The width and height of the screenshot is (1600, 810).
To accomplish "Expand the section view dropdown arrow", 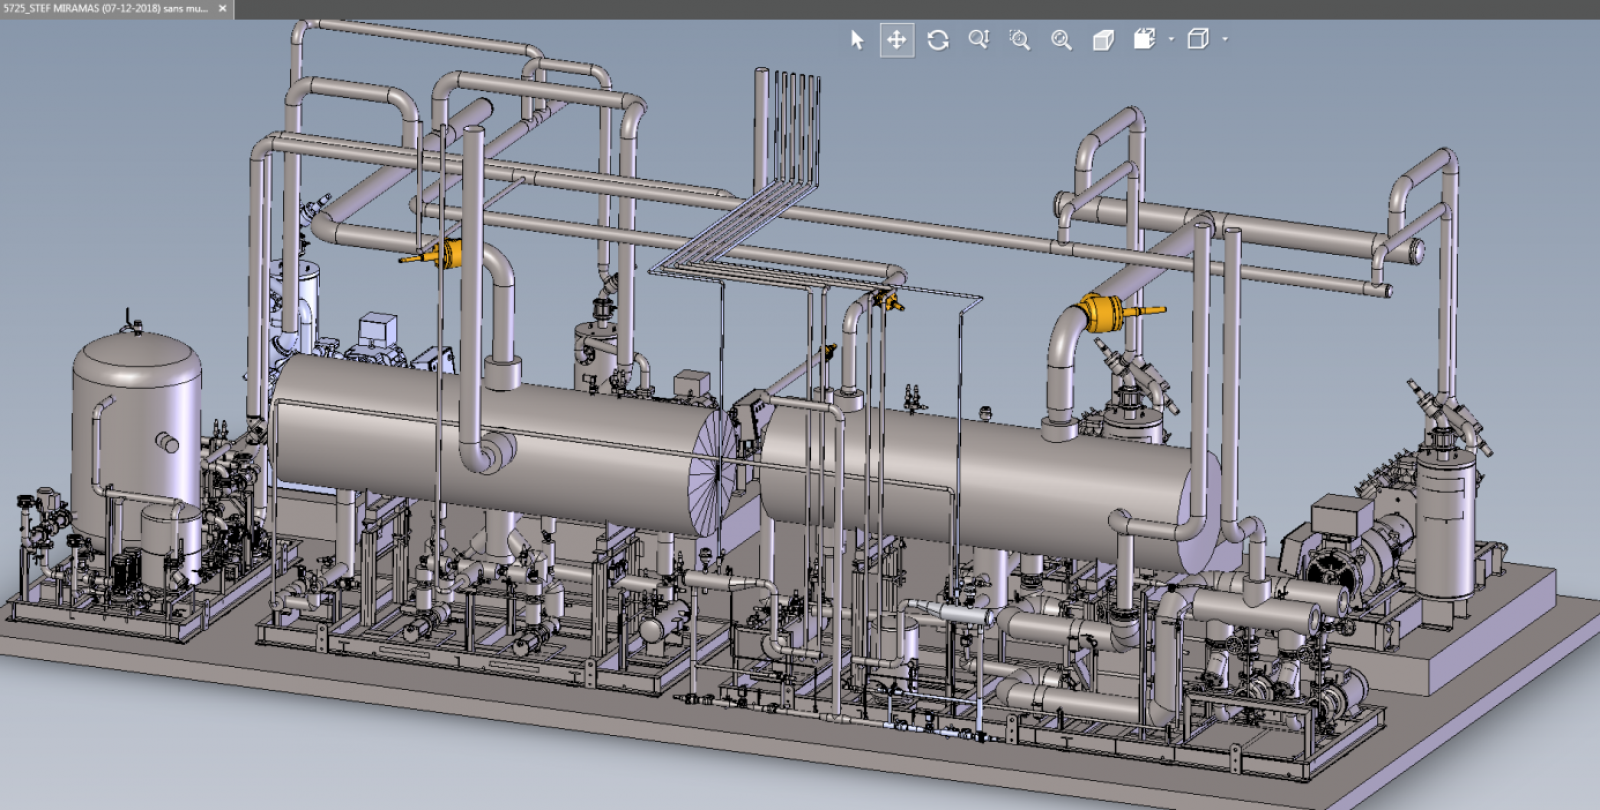I will (1171, 40).
